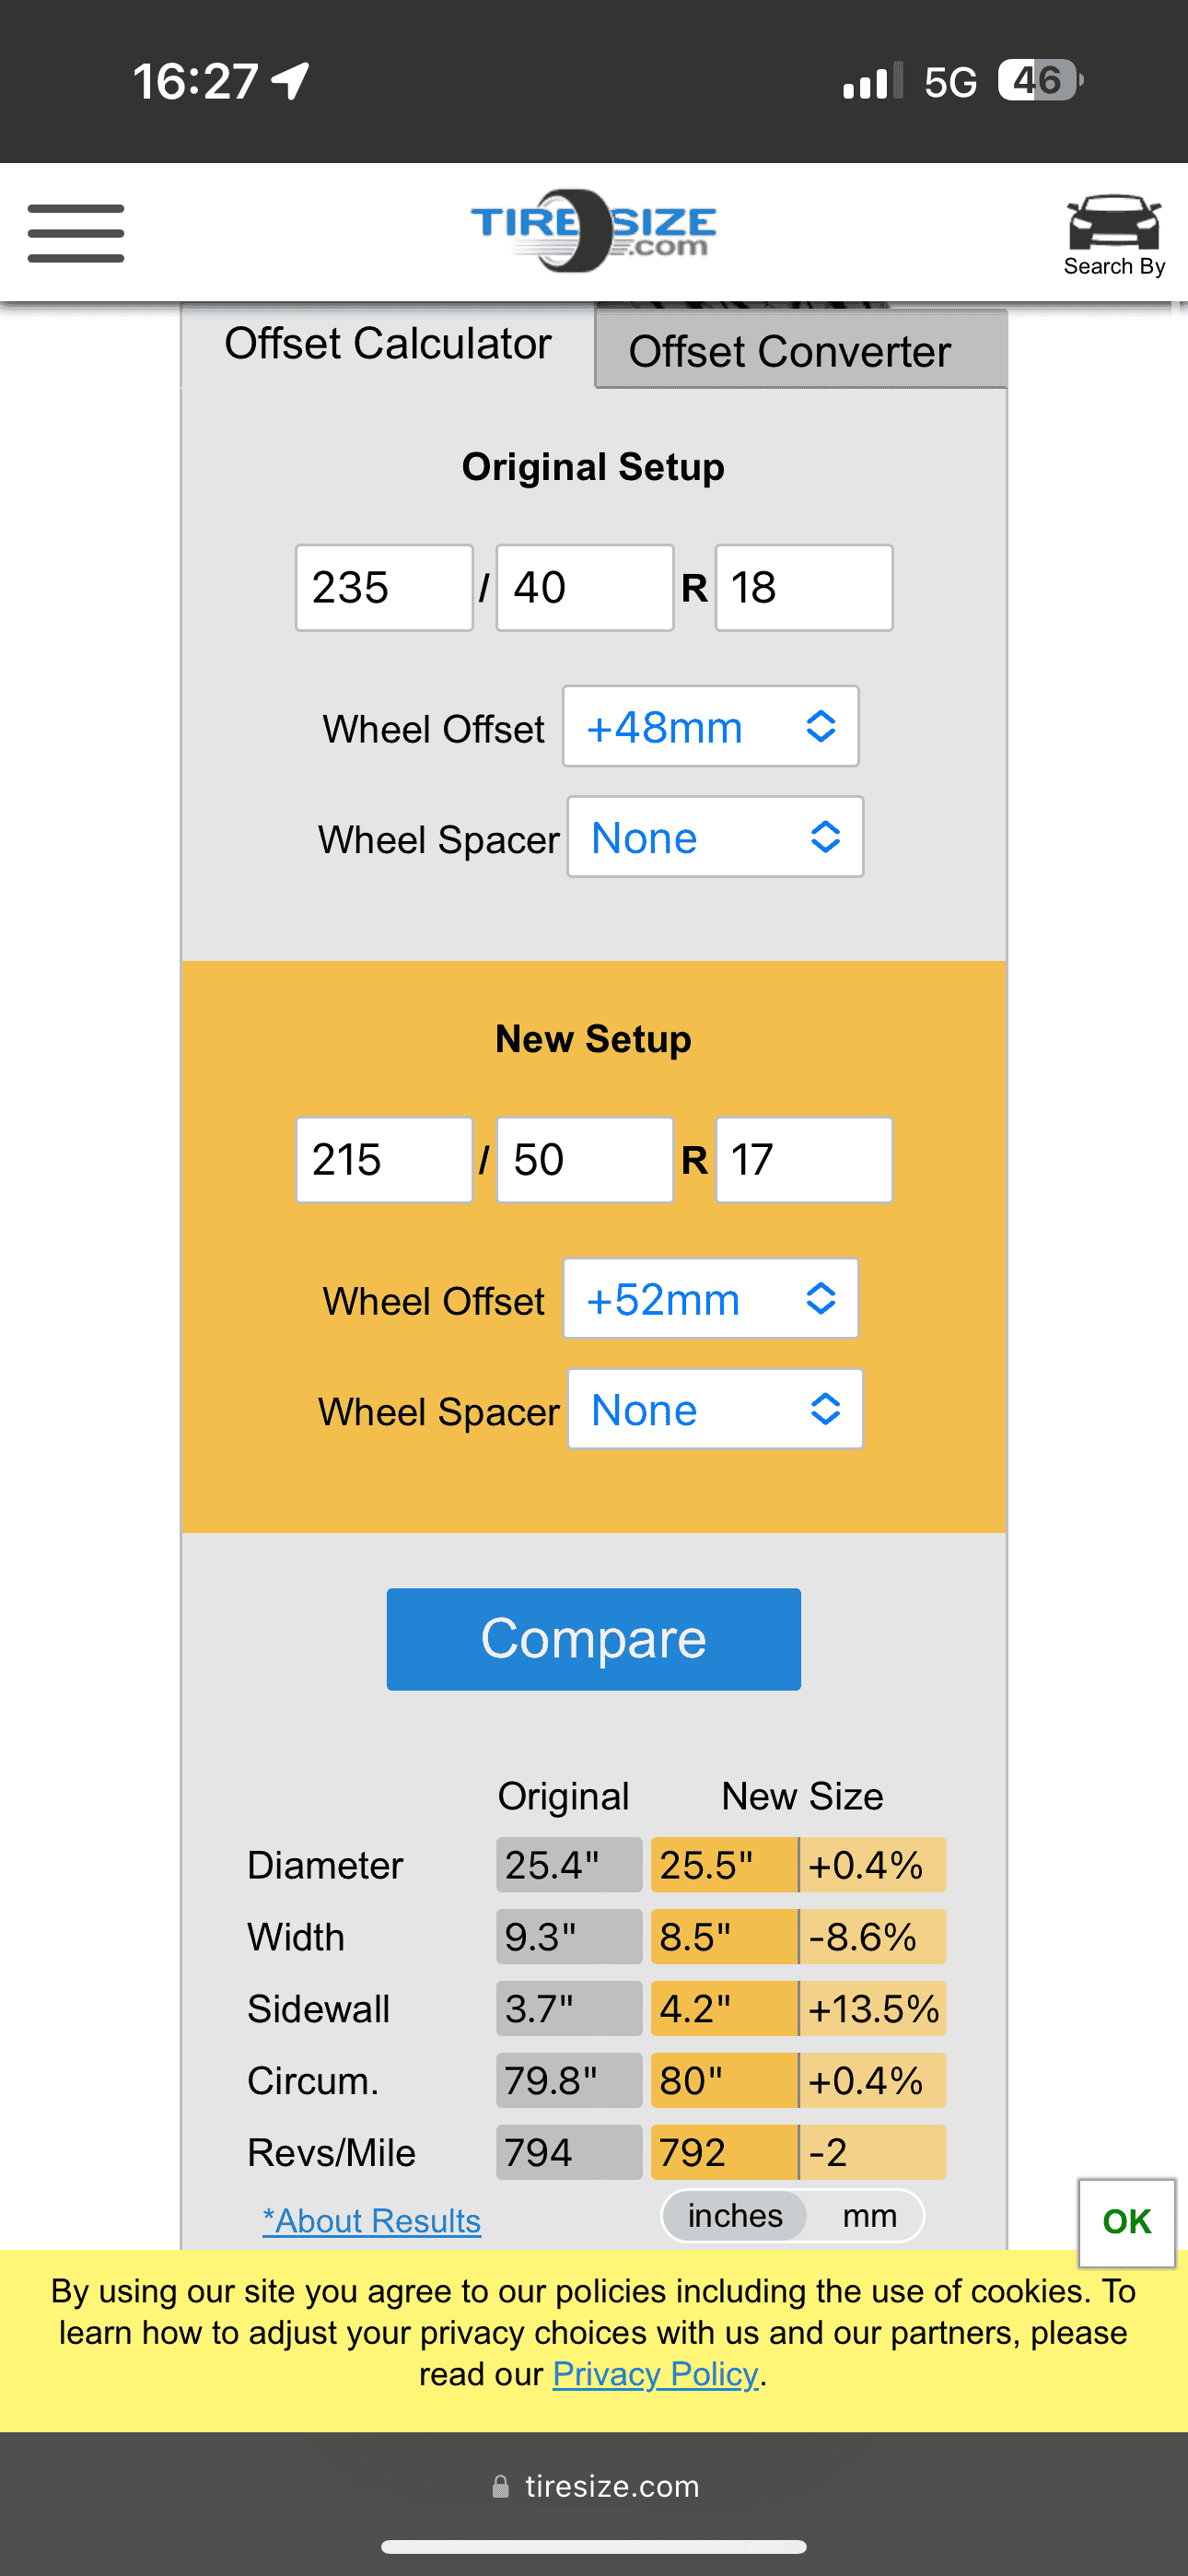Open Original Setup Wheel Spacer dropdown
Viewport: 1188px width, 2576px height.
click(x=715, y=838)
